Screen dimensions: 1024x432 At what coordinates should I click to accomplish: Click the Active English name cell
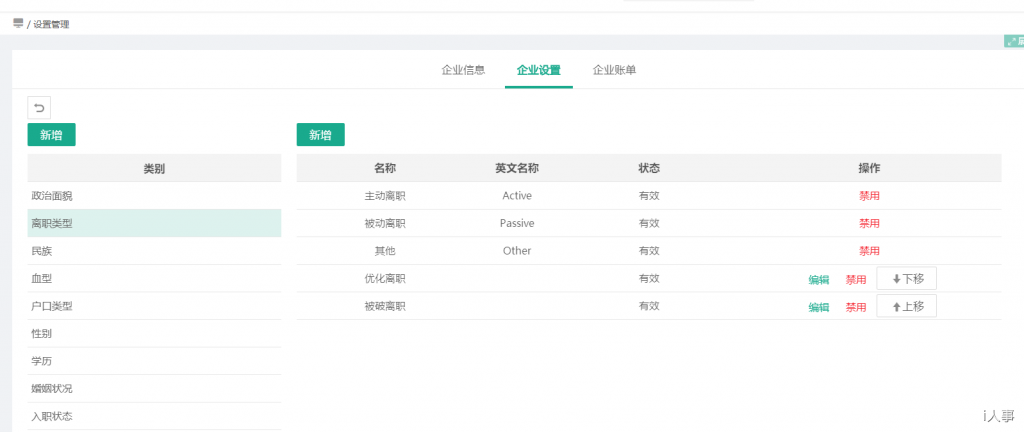(517, 196)
